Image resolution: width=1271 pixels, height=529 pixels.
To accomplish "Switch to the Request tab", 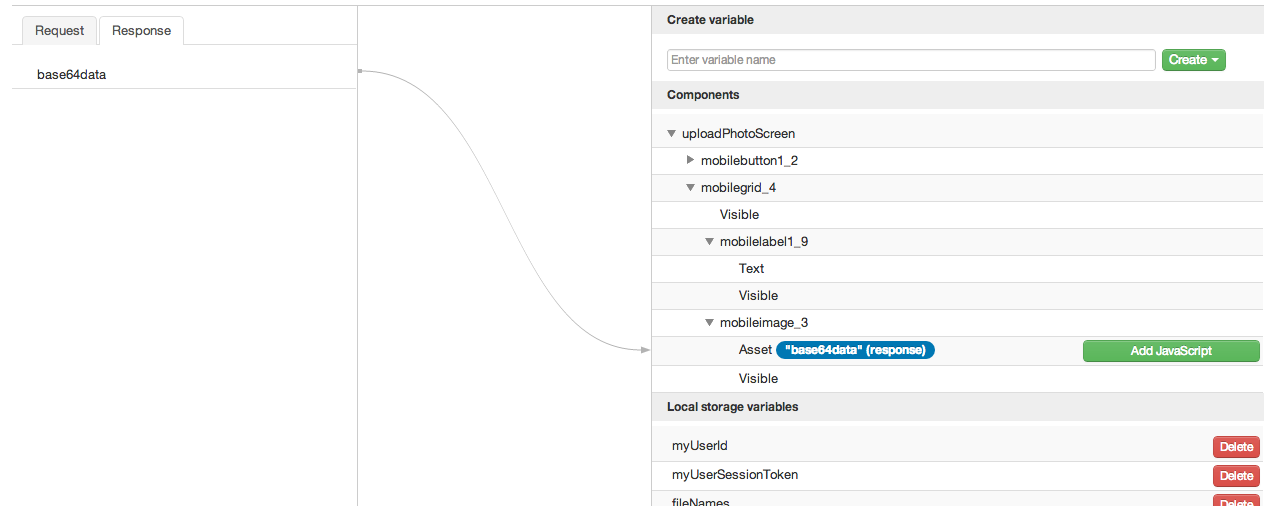I will coord(59,30).
